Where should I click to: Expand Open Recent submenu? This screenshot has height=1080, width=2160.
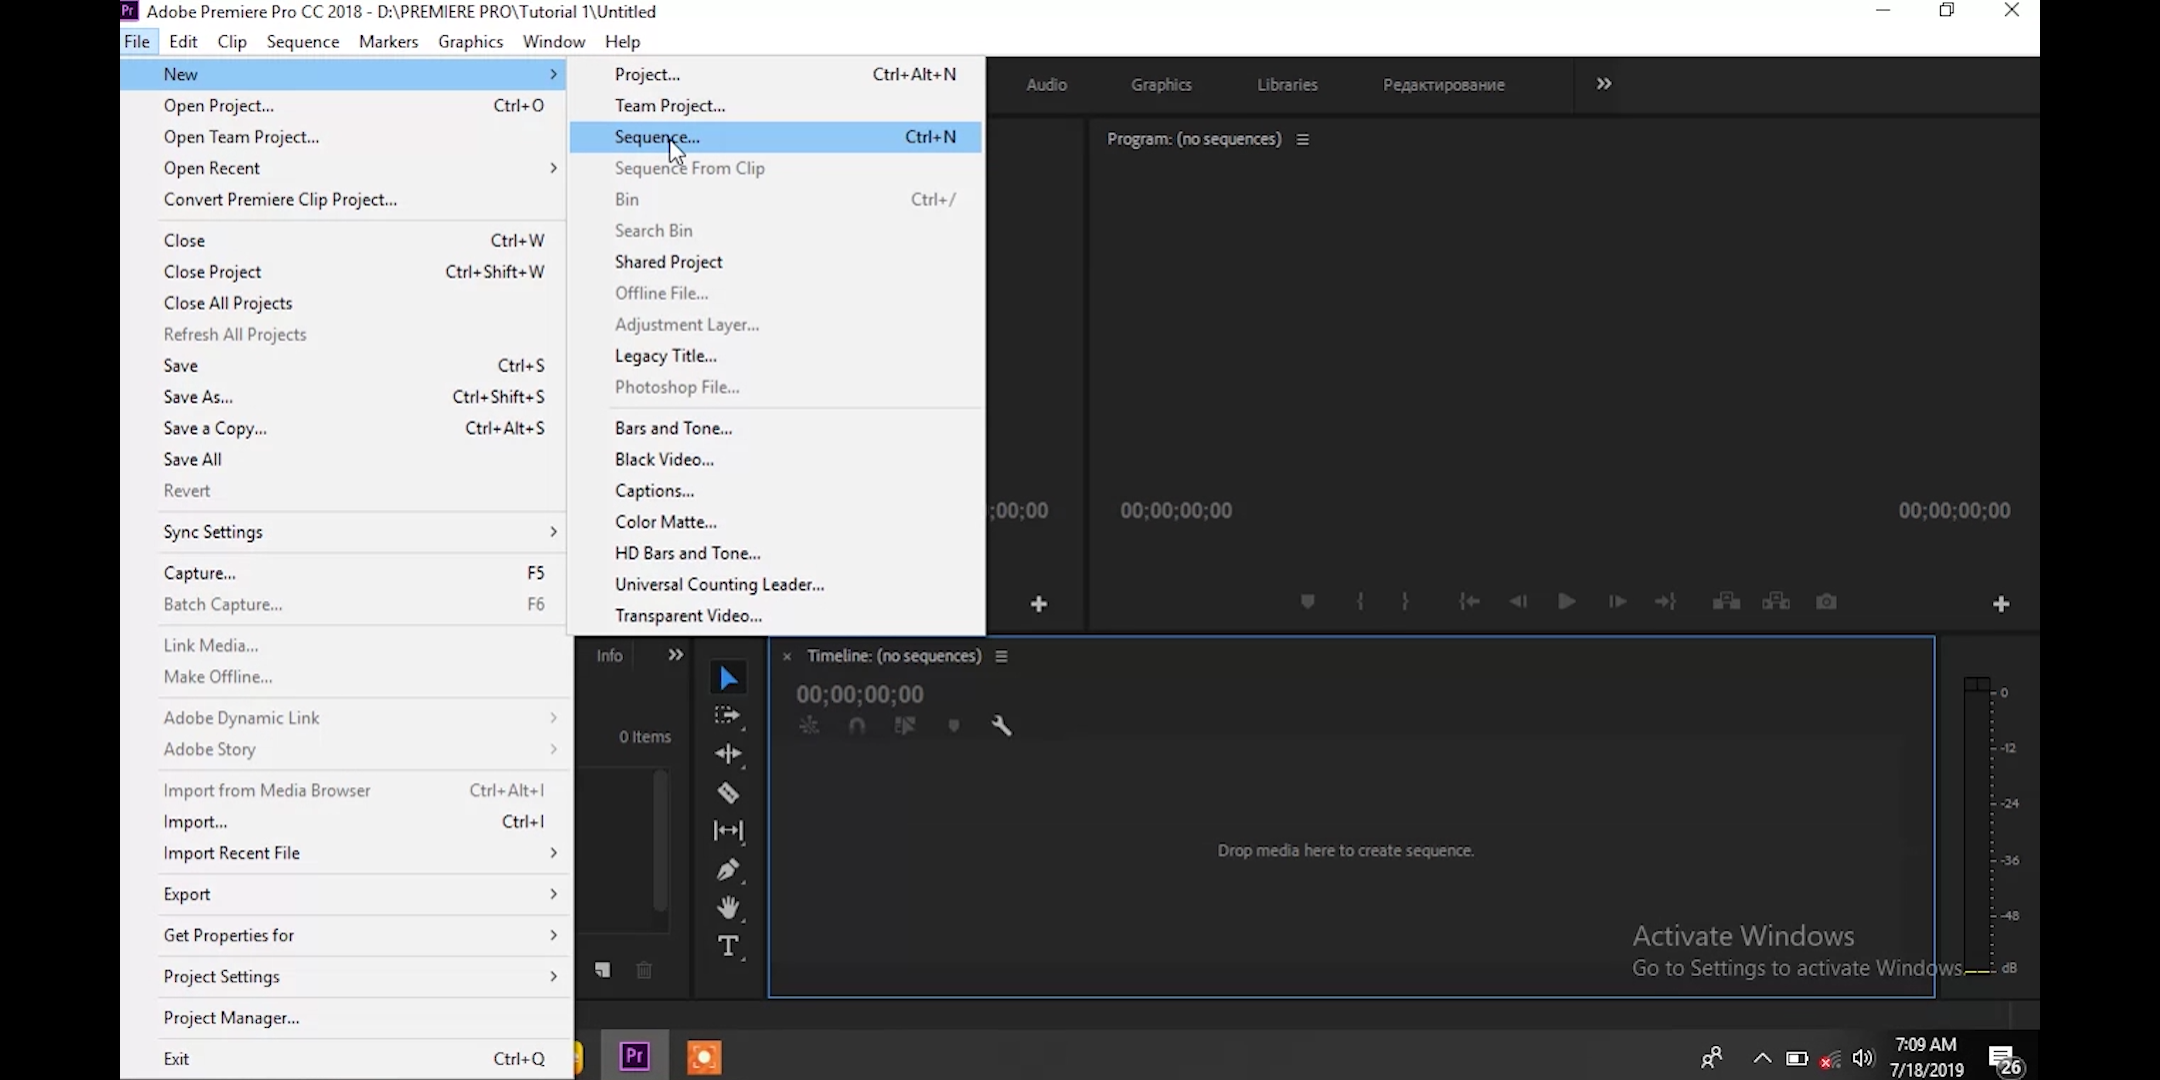pyautogui.click(x=344, y=168)
